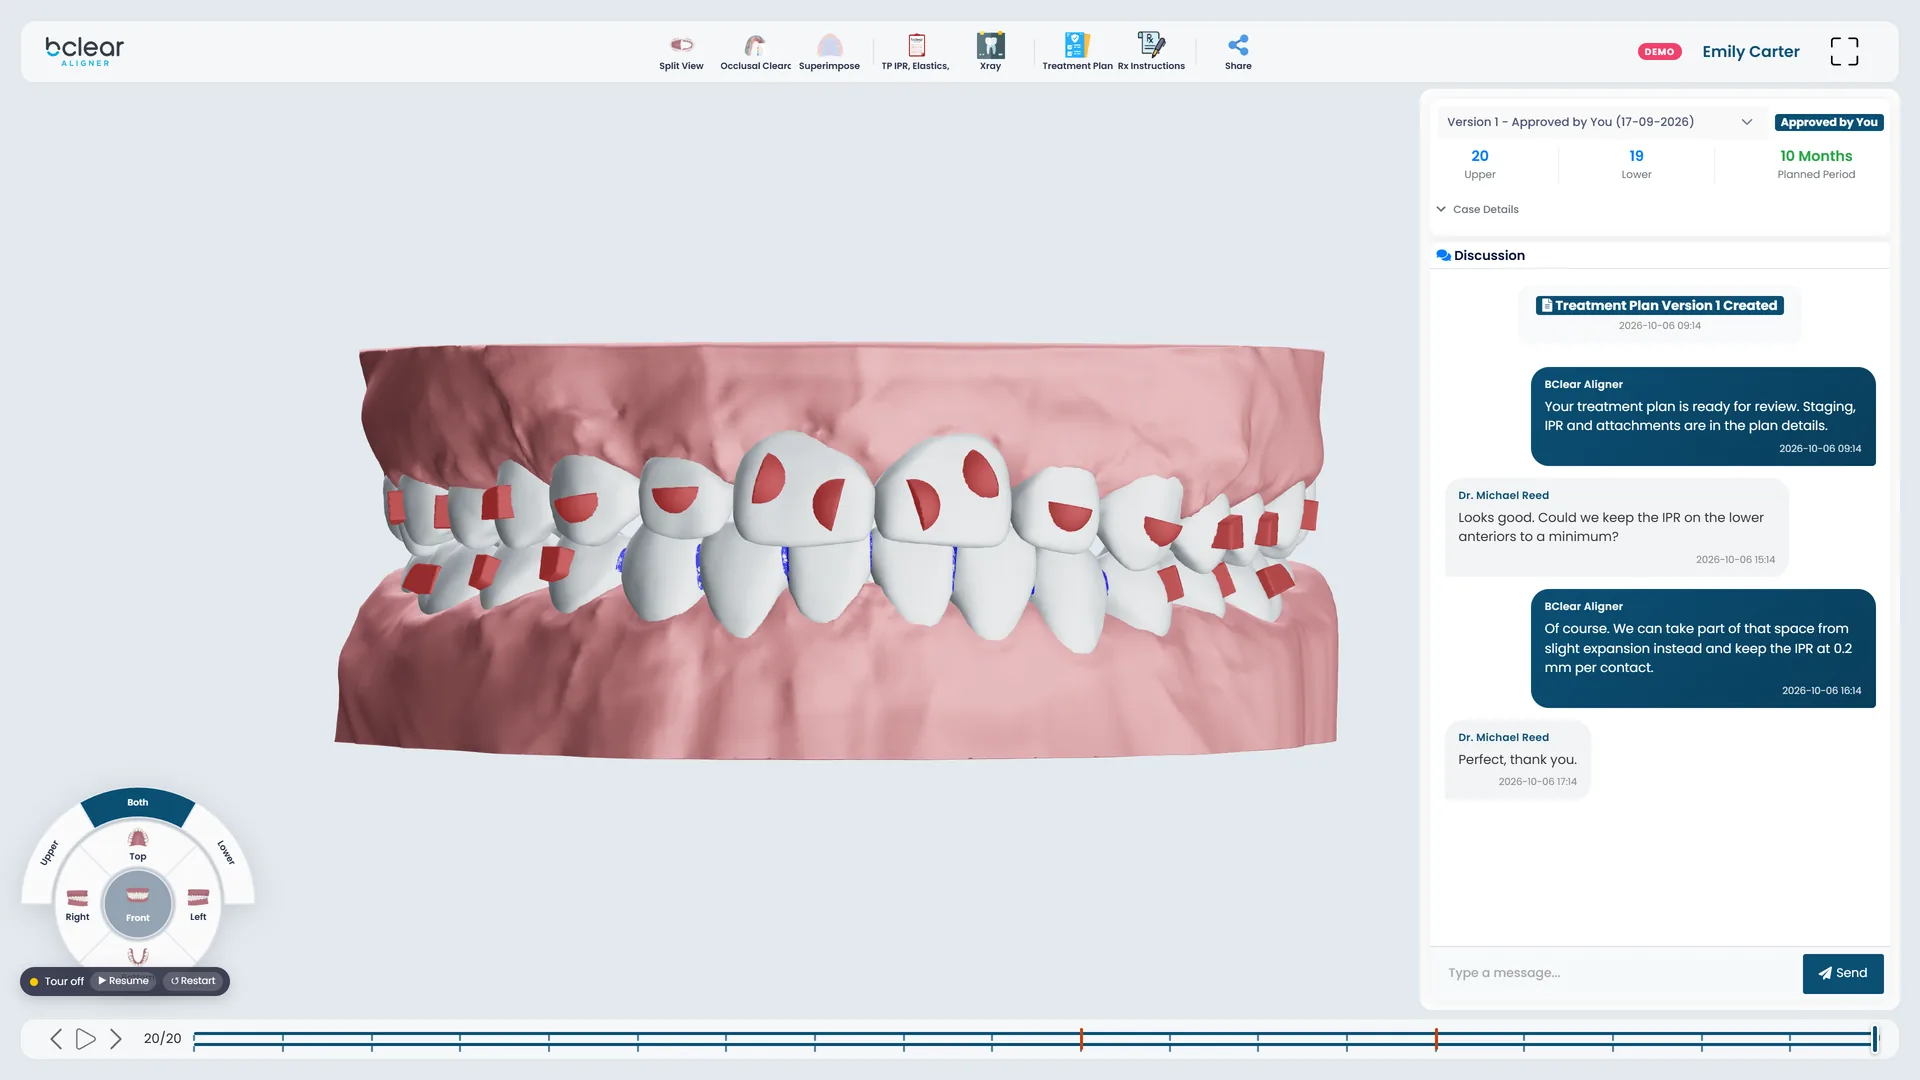Click the 20/20 stage counter
The height and width of the screenshot is (1080, 1920).
(162, 1039)
